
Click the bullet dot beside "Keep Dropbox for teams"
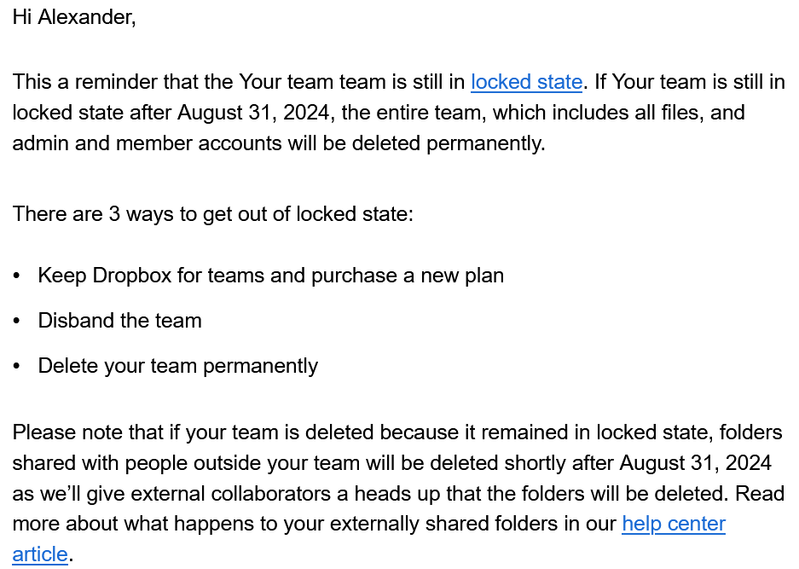click(x=17, y=275)
